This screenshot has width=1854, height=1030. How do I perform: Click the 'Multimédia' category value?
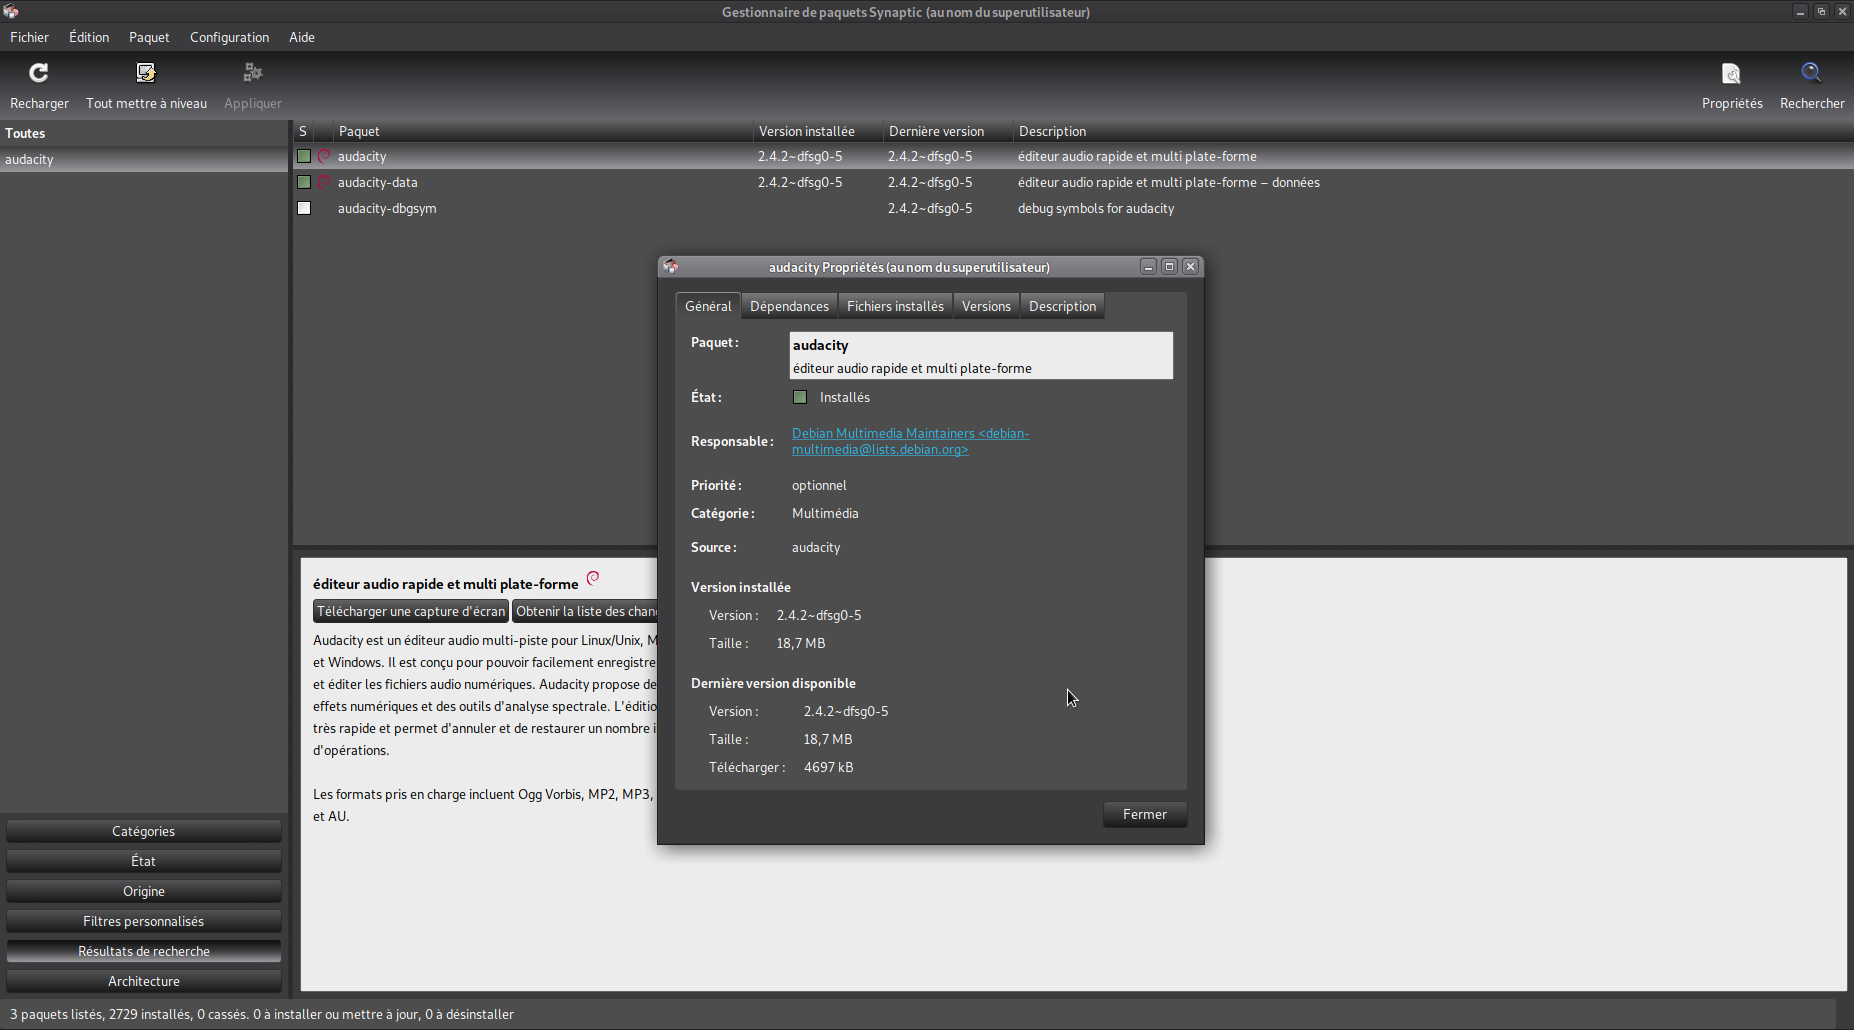(825, 513)
